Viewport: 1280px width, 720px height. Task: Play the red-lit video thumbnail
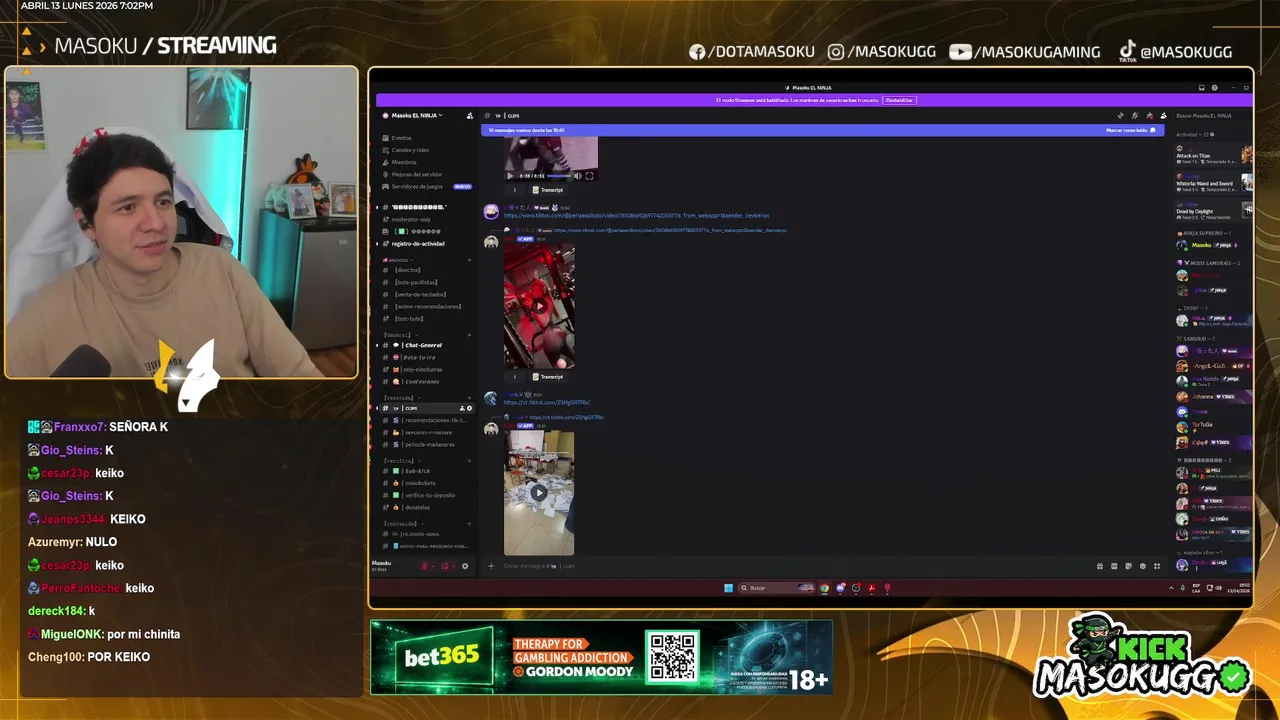click(539, 306)
